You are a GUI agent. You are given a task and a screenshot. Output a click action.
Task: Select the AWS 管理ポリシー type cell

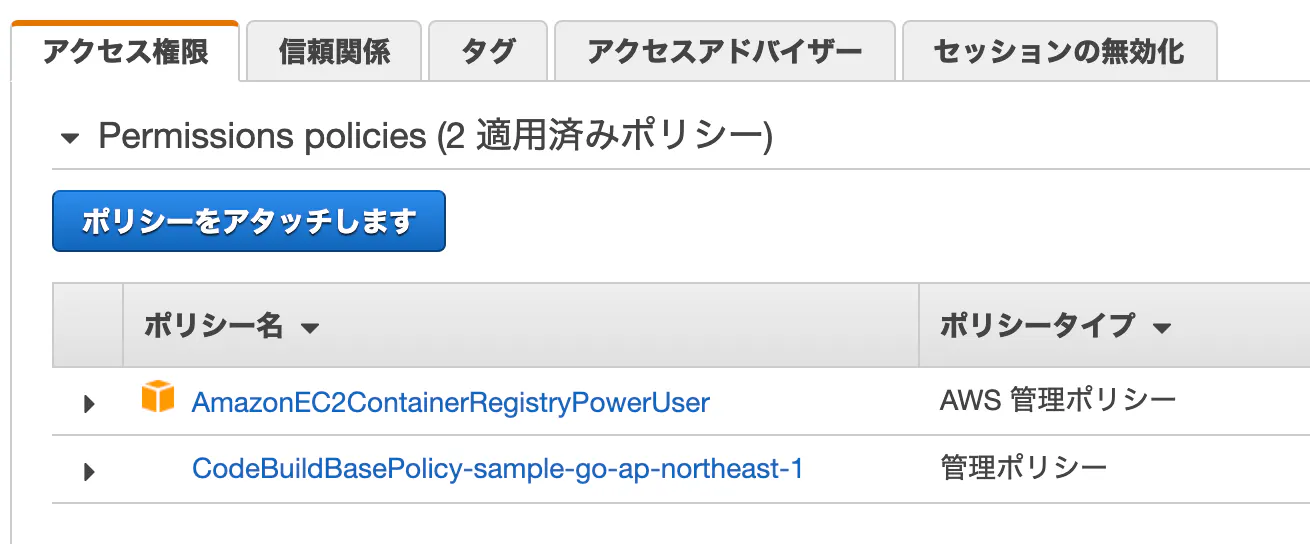click(x=1058, y=402)
